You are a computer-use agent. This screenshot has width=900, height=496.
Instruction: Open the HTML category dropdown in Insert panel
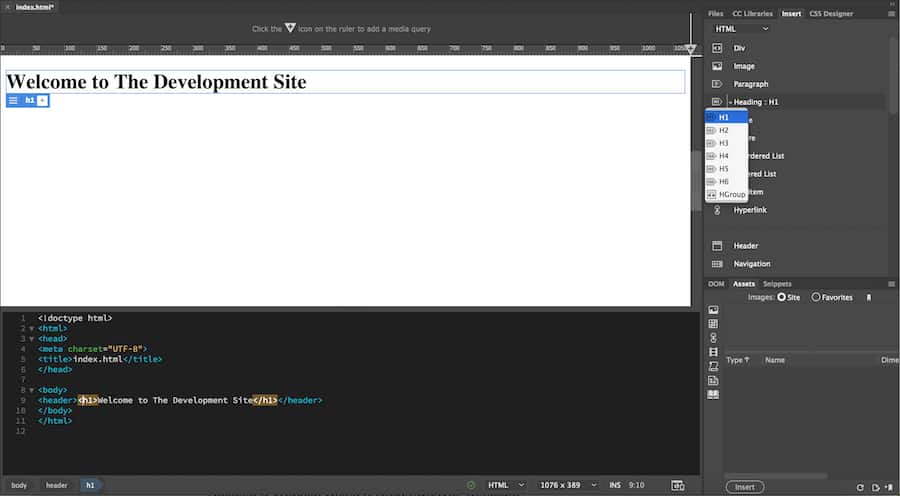741,29
